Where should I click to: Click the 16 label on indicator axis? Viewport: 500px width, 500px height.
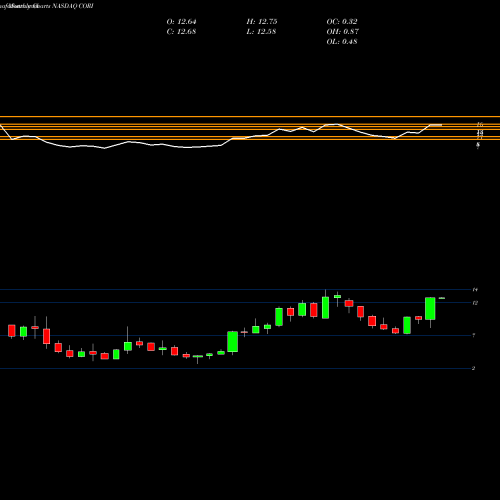click(480, 124)
